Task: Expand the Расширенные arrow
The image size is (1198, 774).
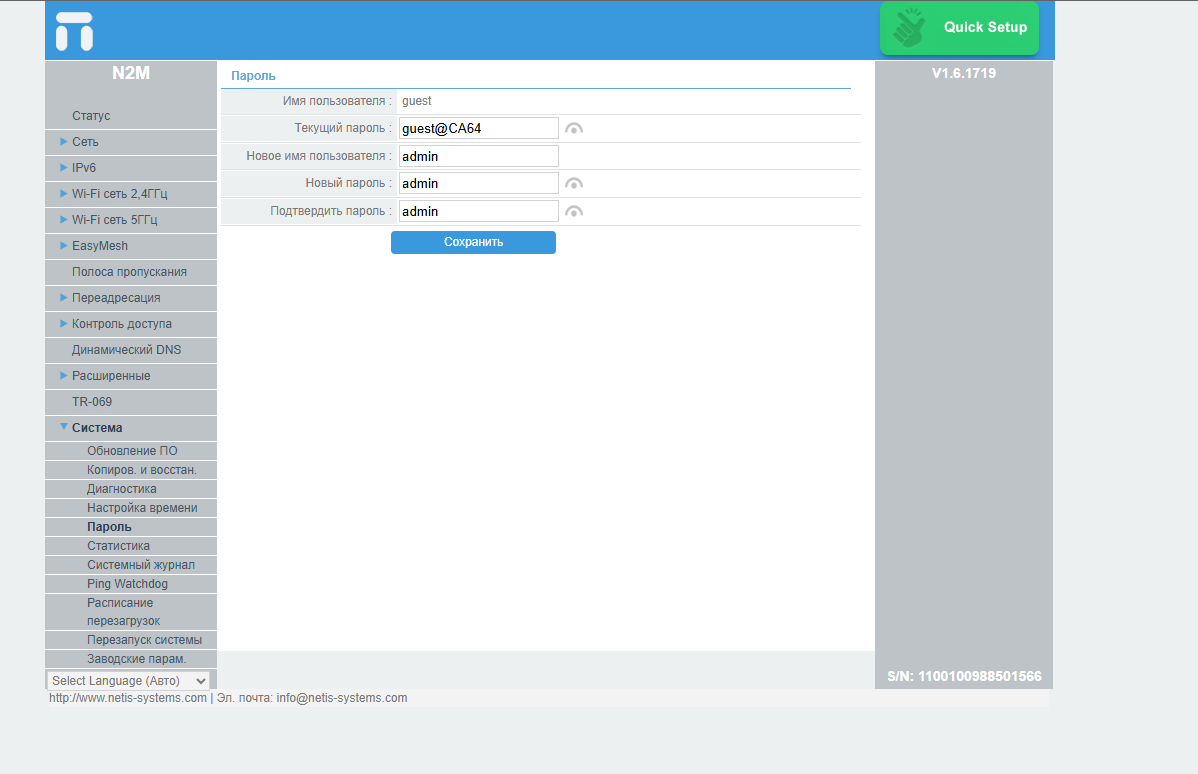Action: [x=63, y=375]
